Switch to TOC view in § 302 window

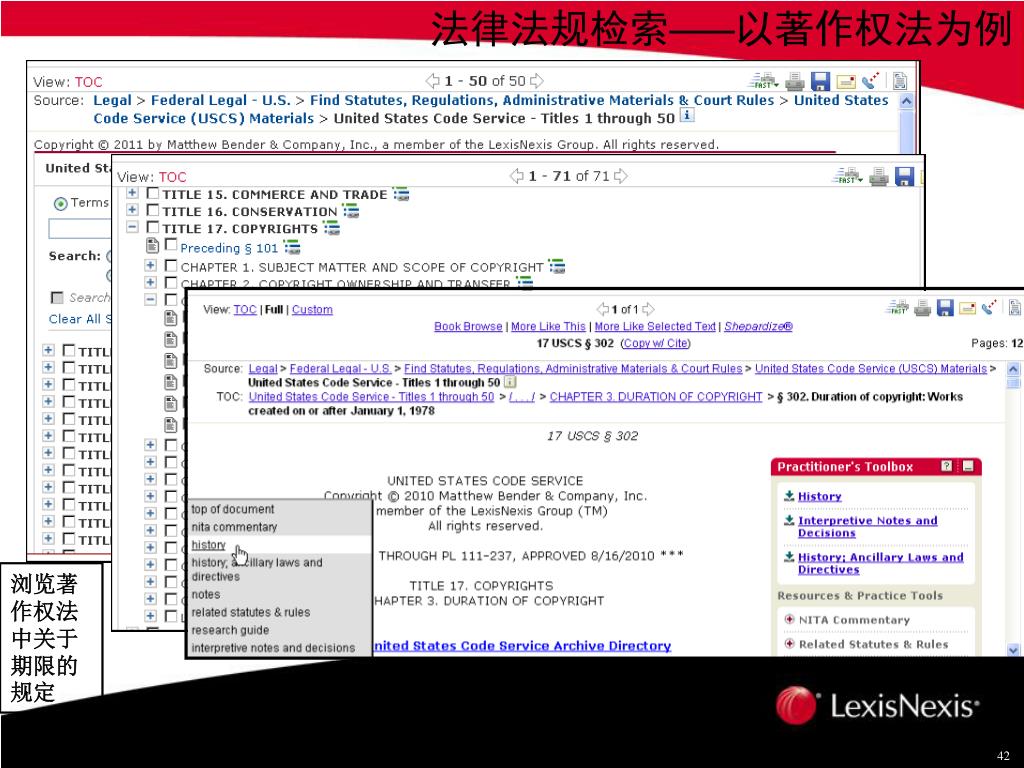245,310
